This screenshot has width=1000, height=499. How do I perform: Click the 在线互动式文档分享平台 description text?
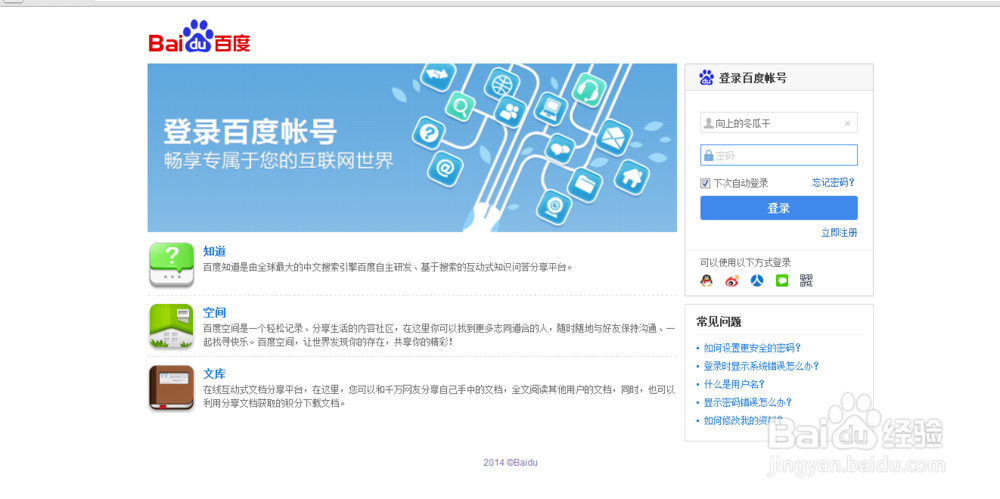click(x=439, y=396)
